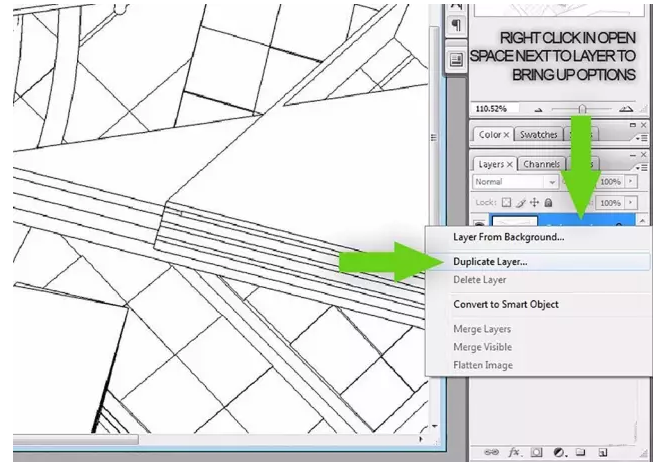Click the canvas horizontal scrollbar thumb

75,440
